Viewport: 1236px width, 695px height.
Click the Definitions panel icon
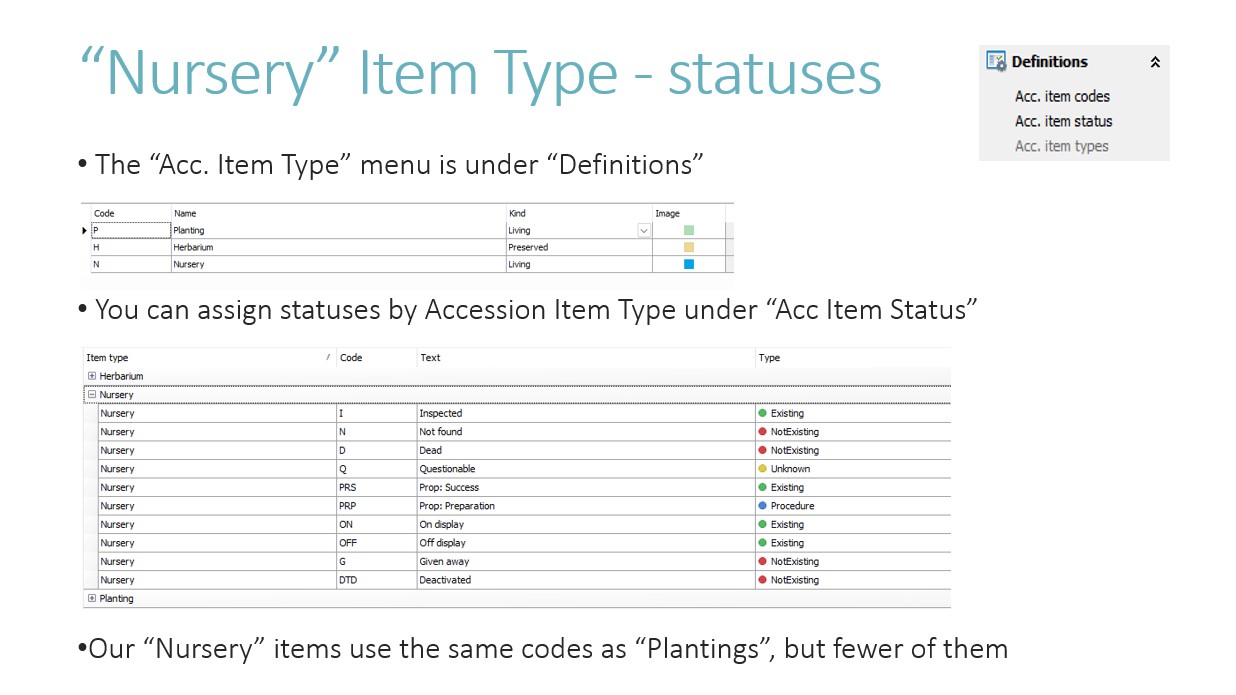(996, 62)
